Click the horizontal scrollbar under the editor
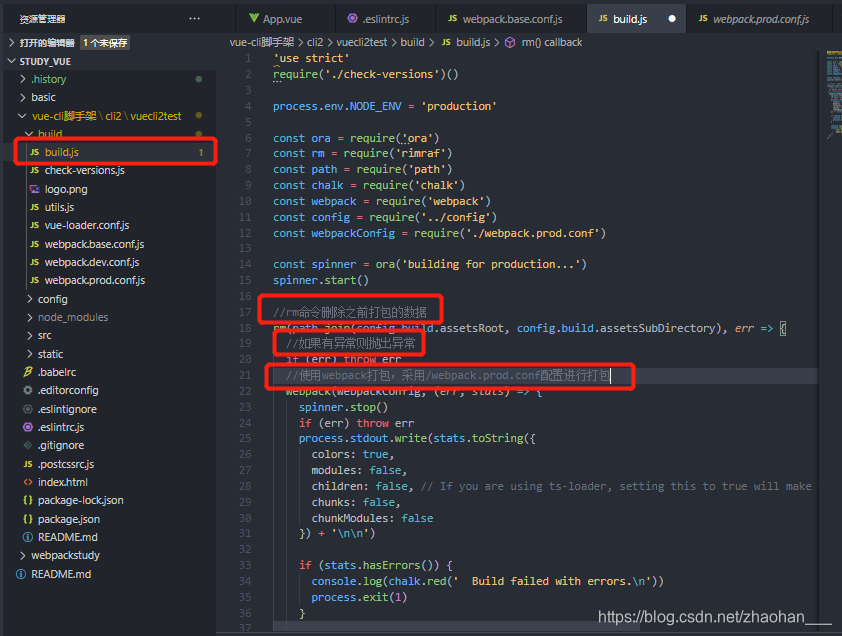Screen dimensions: 842x636 tap(456, 627)
